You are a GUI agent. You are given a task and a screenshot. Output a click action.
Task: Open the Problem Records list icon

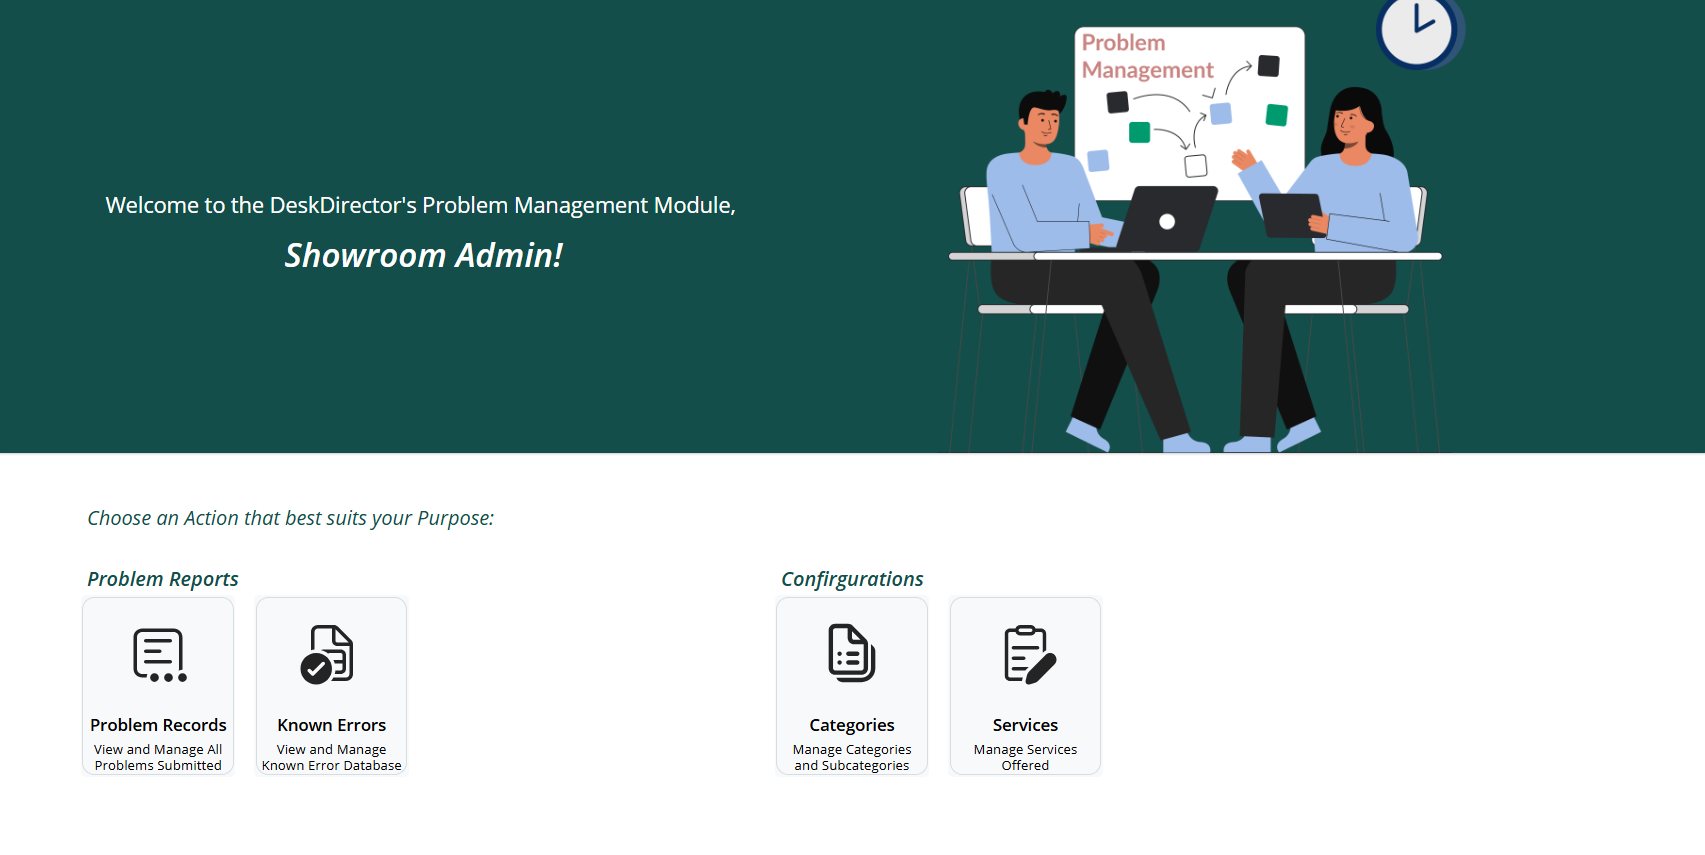click(160, 655)
